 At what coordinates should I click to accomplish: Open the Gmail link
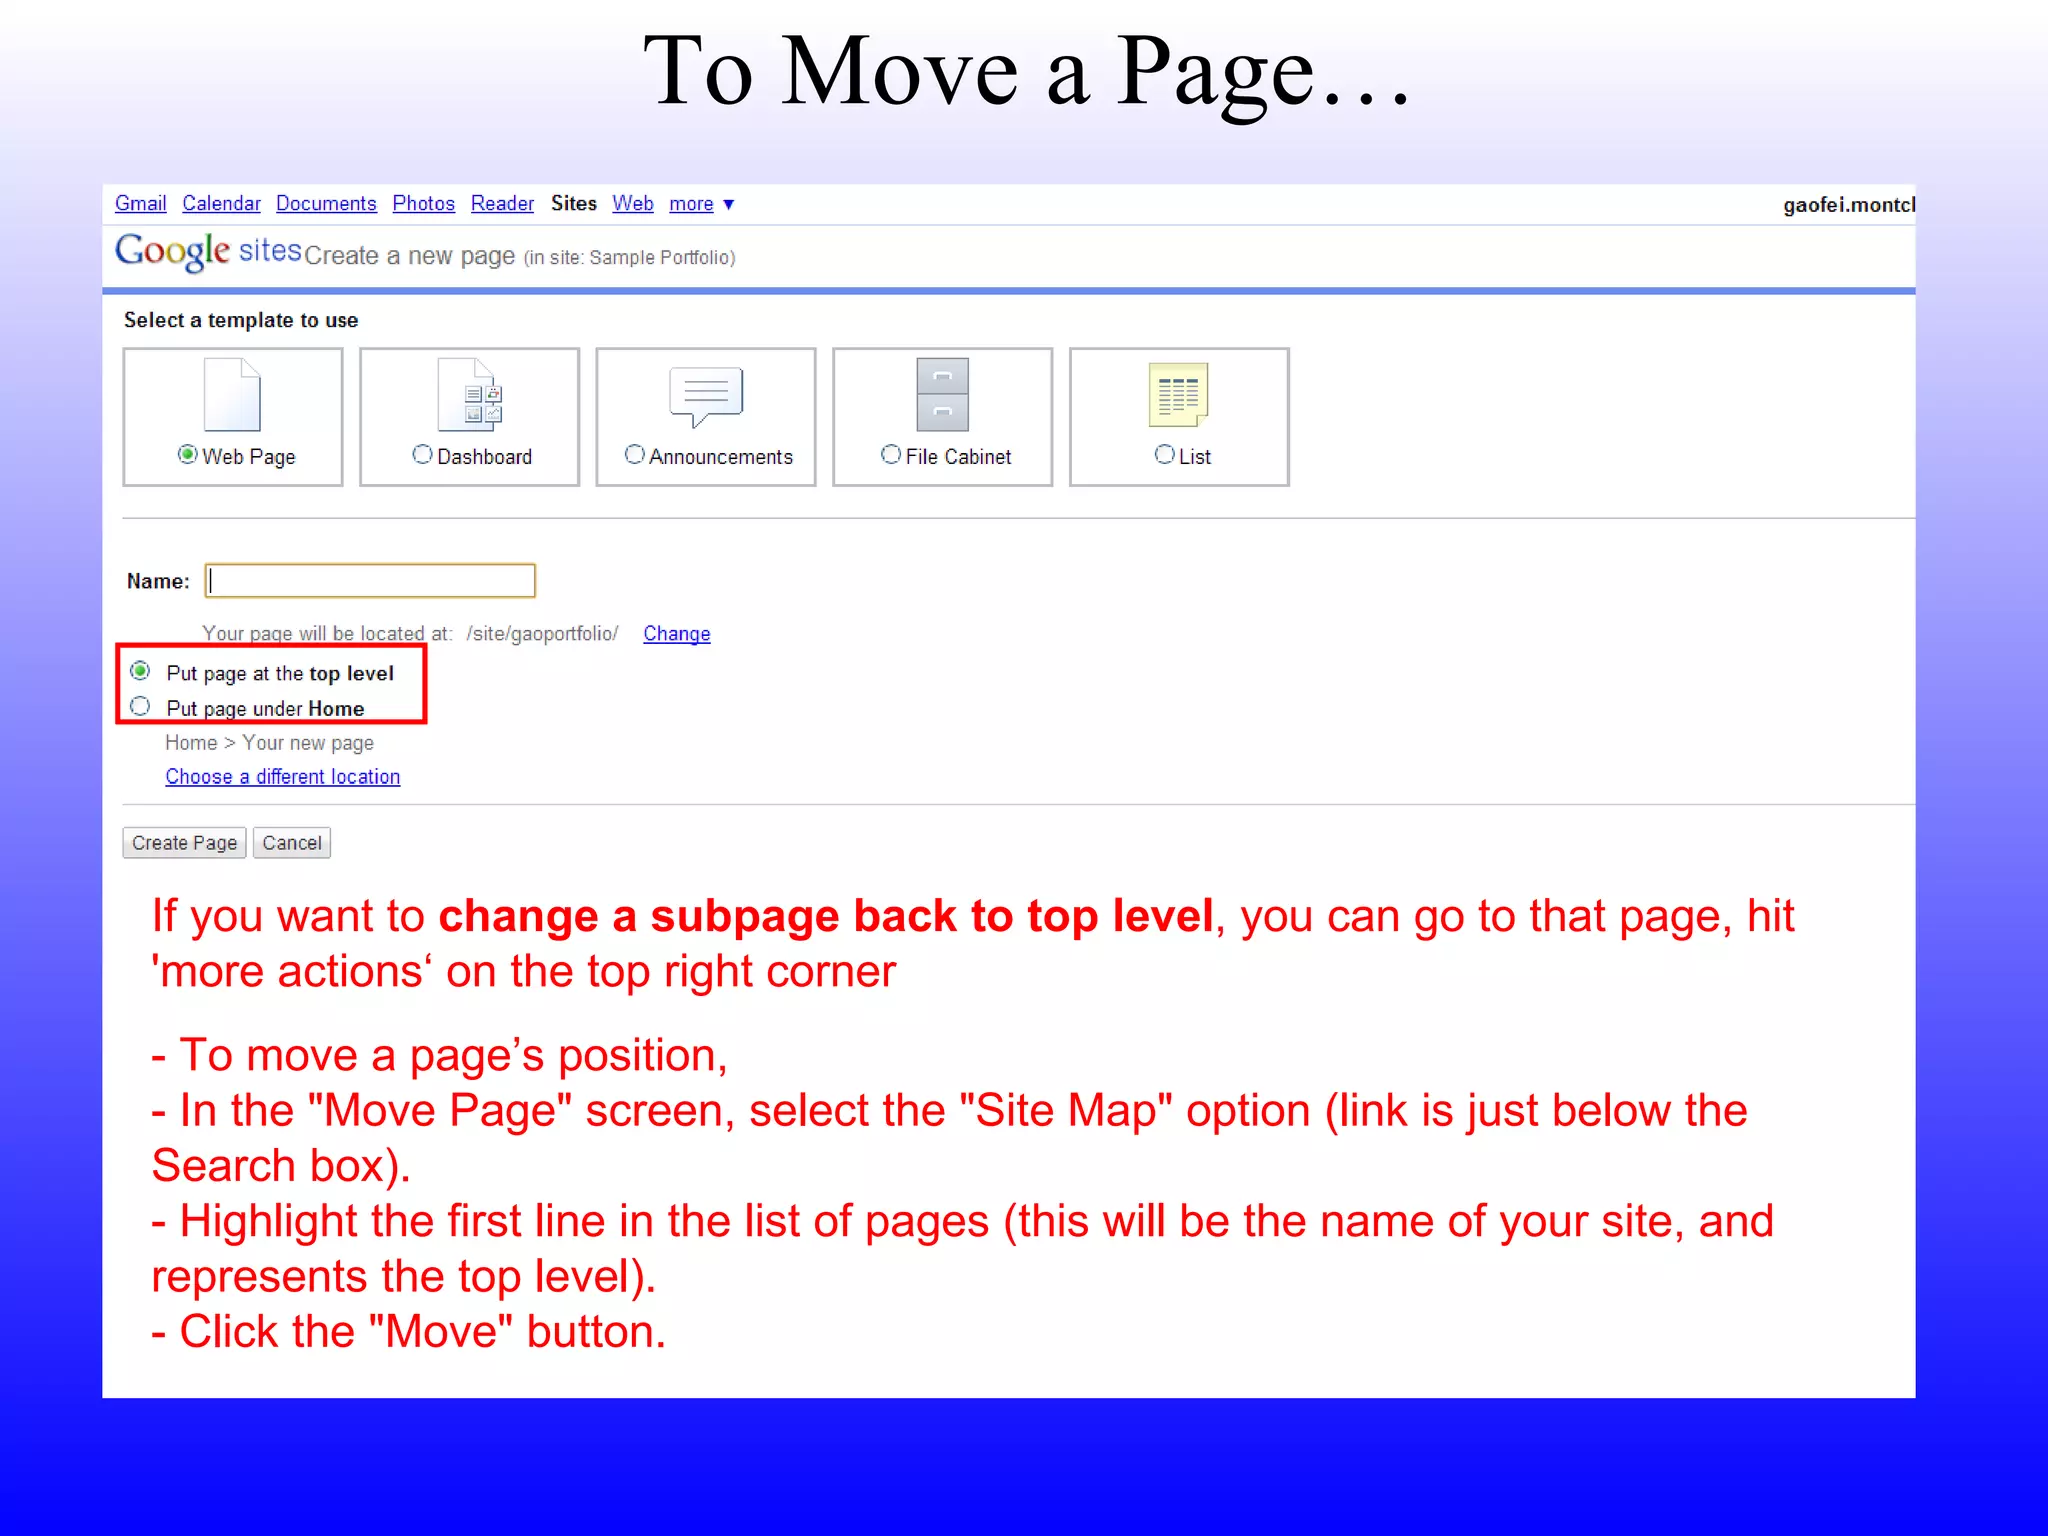(x=140, y=204)
